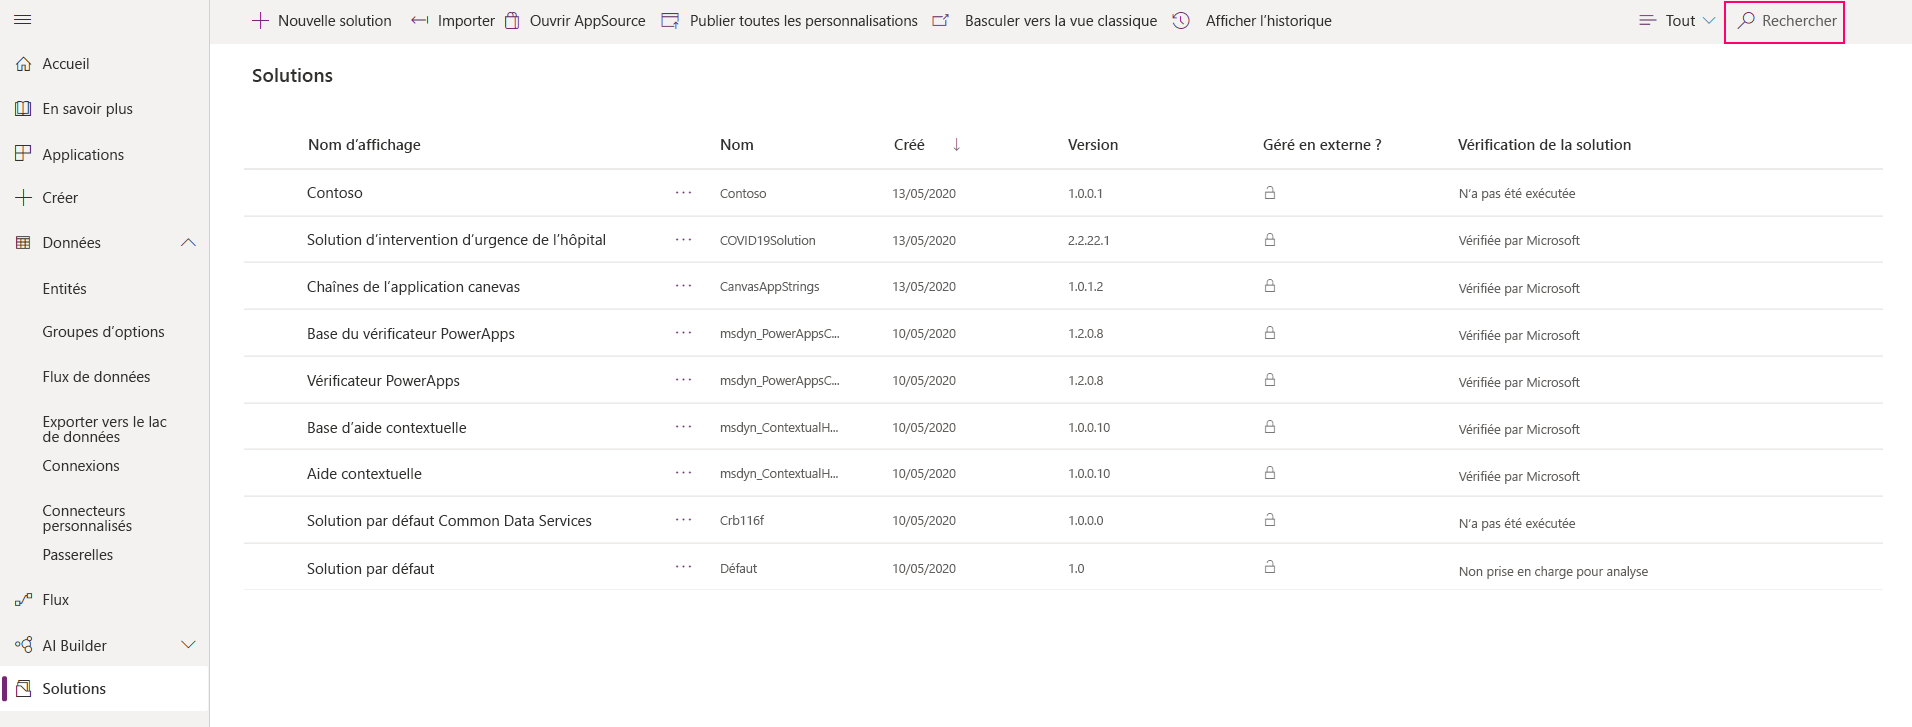Collapse the Données section chevron
Viewport: 1912px width, 727px height.
click(x=188, y=243)
